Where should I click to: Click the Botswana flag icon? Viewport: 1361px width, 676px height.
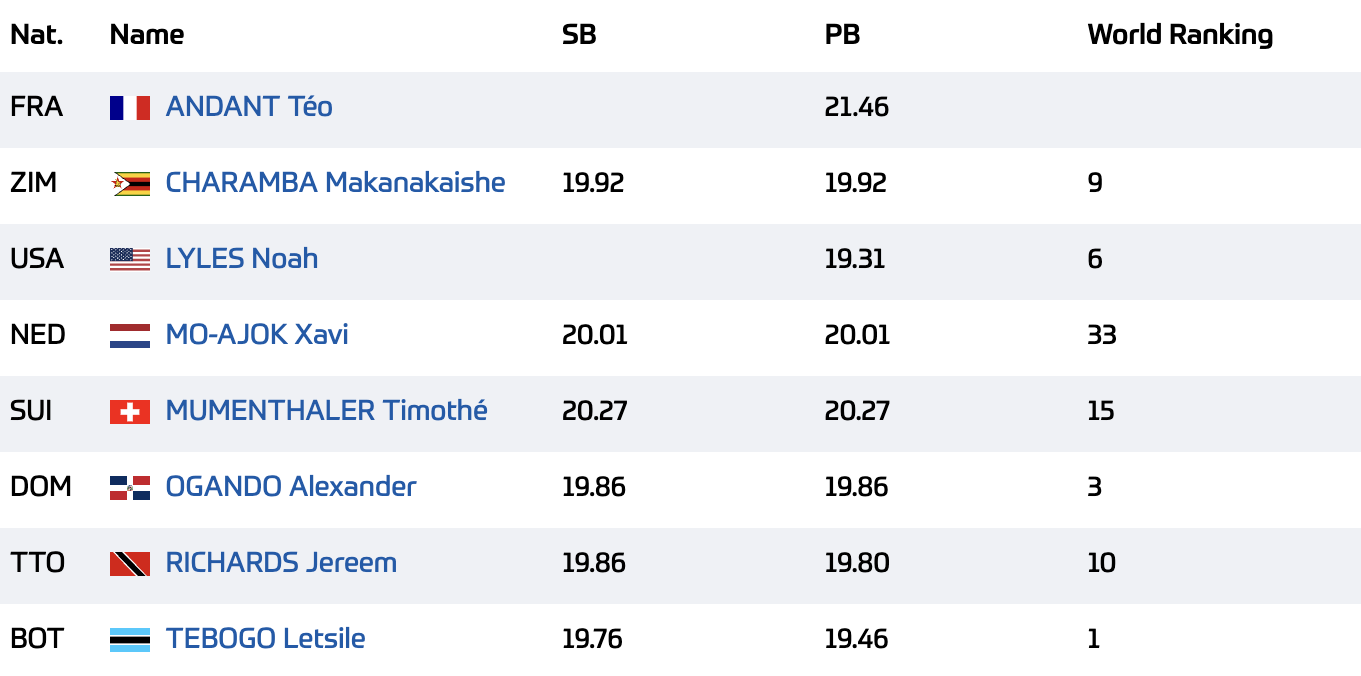[130, 639]
